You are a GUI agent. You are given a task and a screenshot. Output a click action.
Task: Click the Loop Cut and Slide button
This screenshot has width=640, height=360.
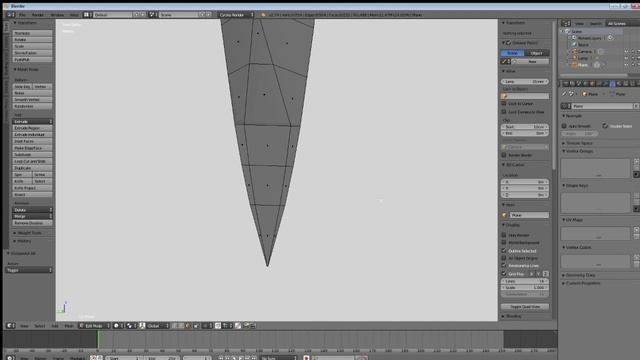(x=33, y=161)
